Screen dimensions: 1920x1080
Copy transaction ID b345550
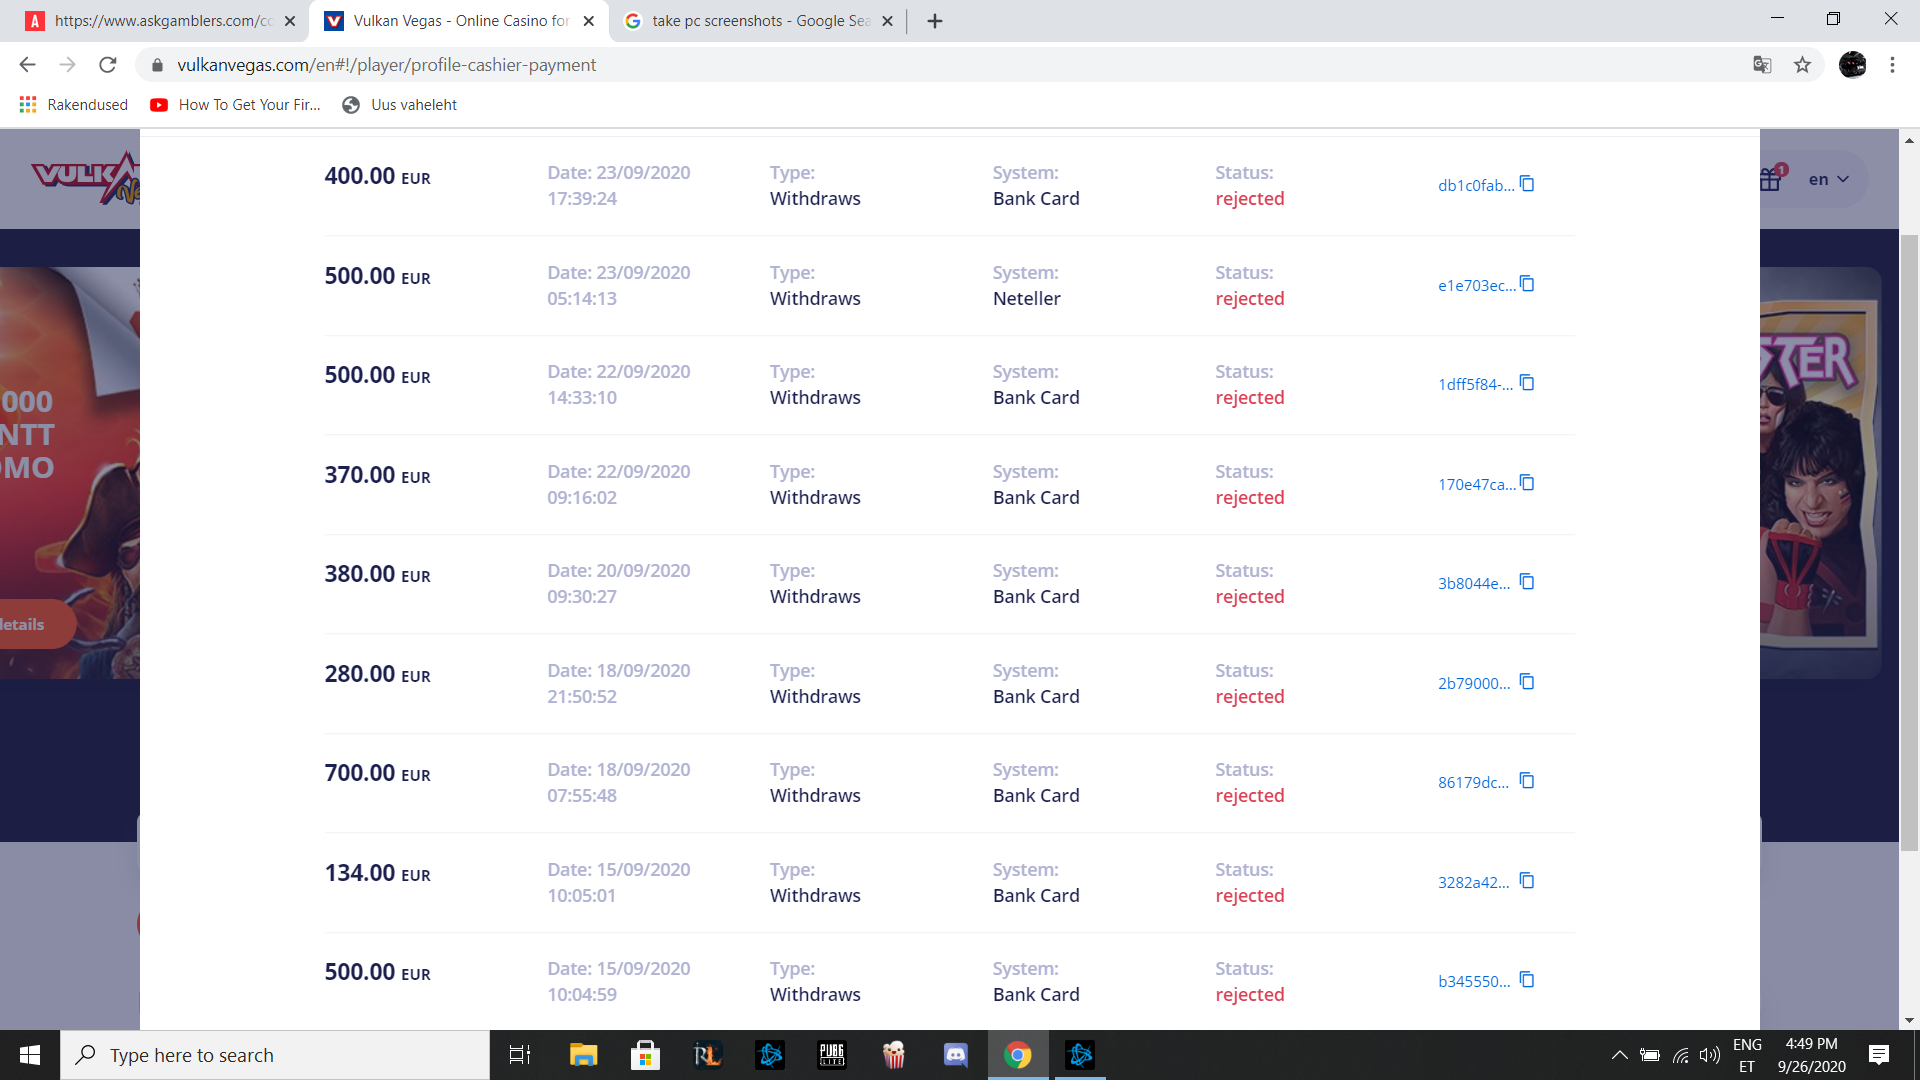tap(1527, 980)
